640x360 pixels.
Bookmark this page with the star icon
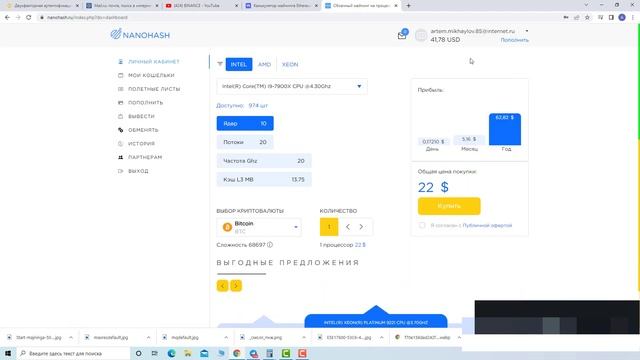pyautogui.click(x=587, y=17)
